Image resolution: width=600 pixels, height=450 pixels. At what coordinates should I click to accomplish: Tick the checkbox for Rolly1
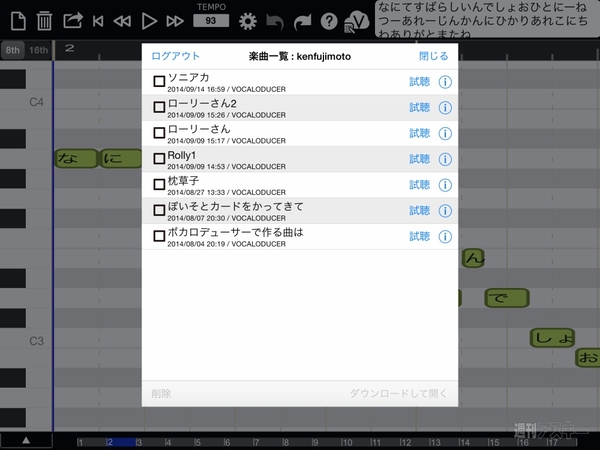(x=159, y=159)
